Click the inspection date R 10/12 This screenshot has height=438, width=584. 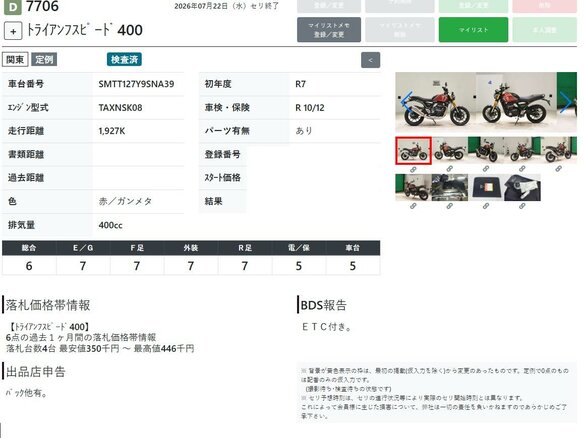[x=310, y=108]
